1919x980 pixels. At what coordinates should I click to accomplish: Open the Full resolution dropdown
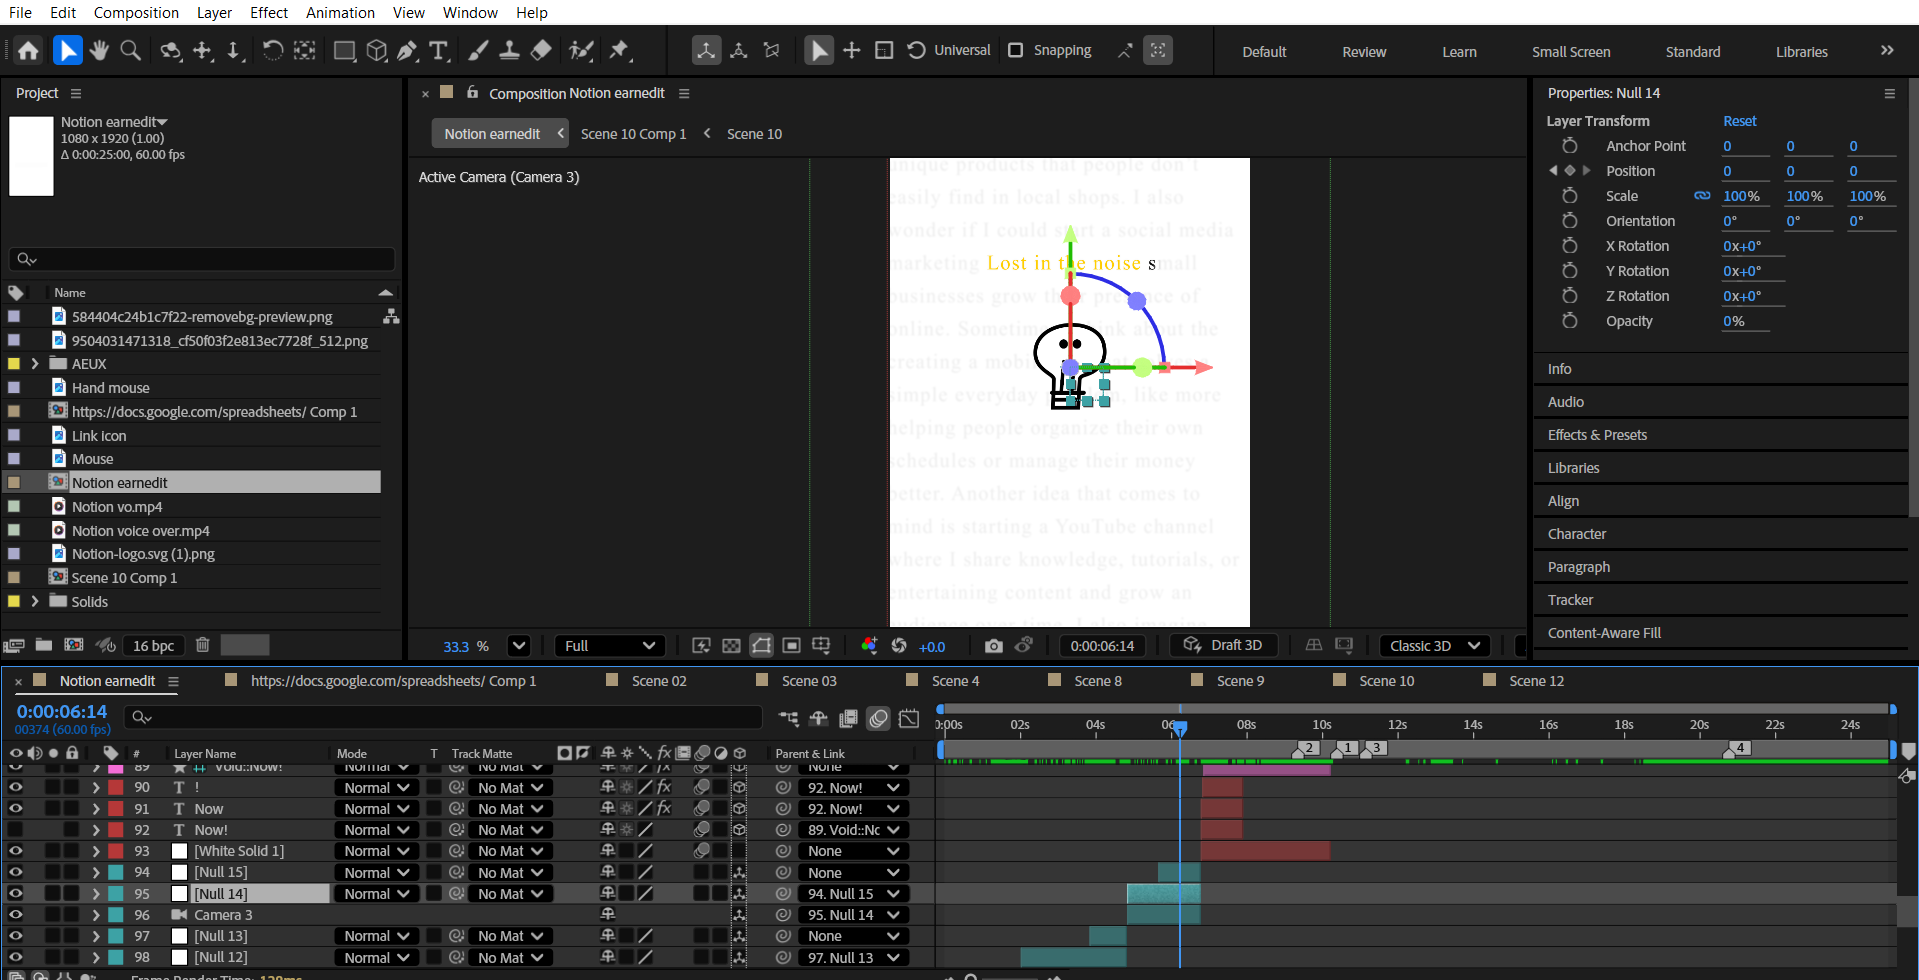pyautogui.click(x=609, y=646)
